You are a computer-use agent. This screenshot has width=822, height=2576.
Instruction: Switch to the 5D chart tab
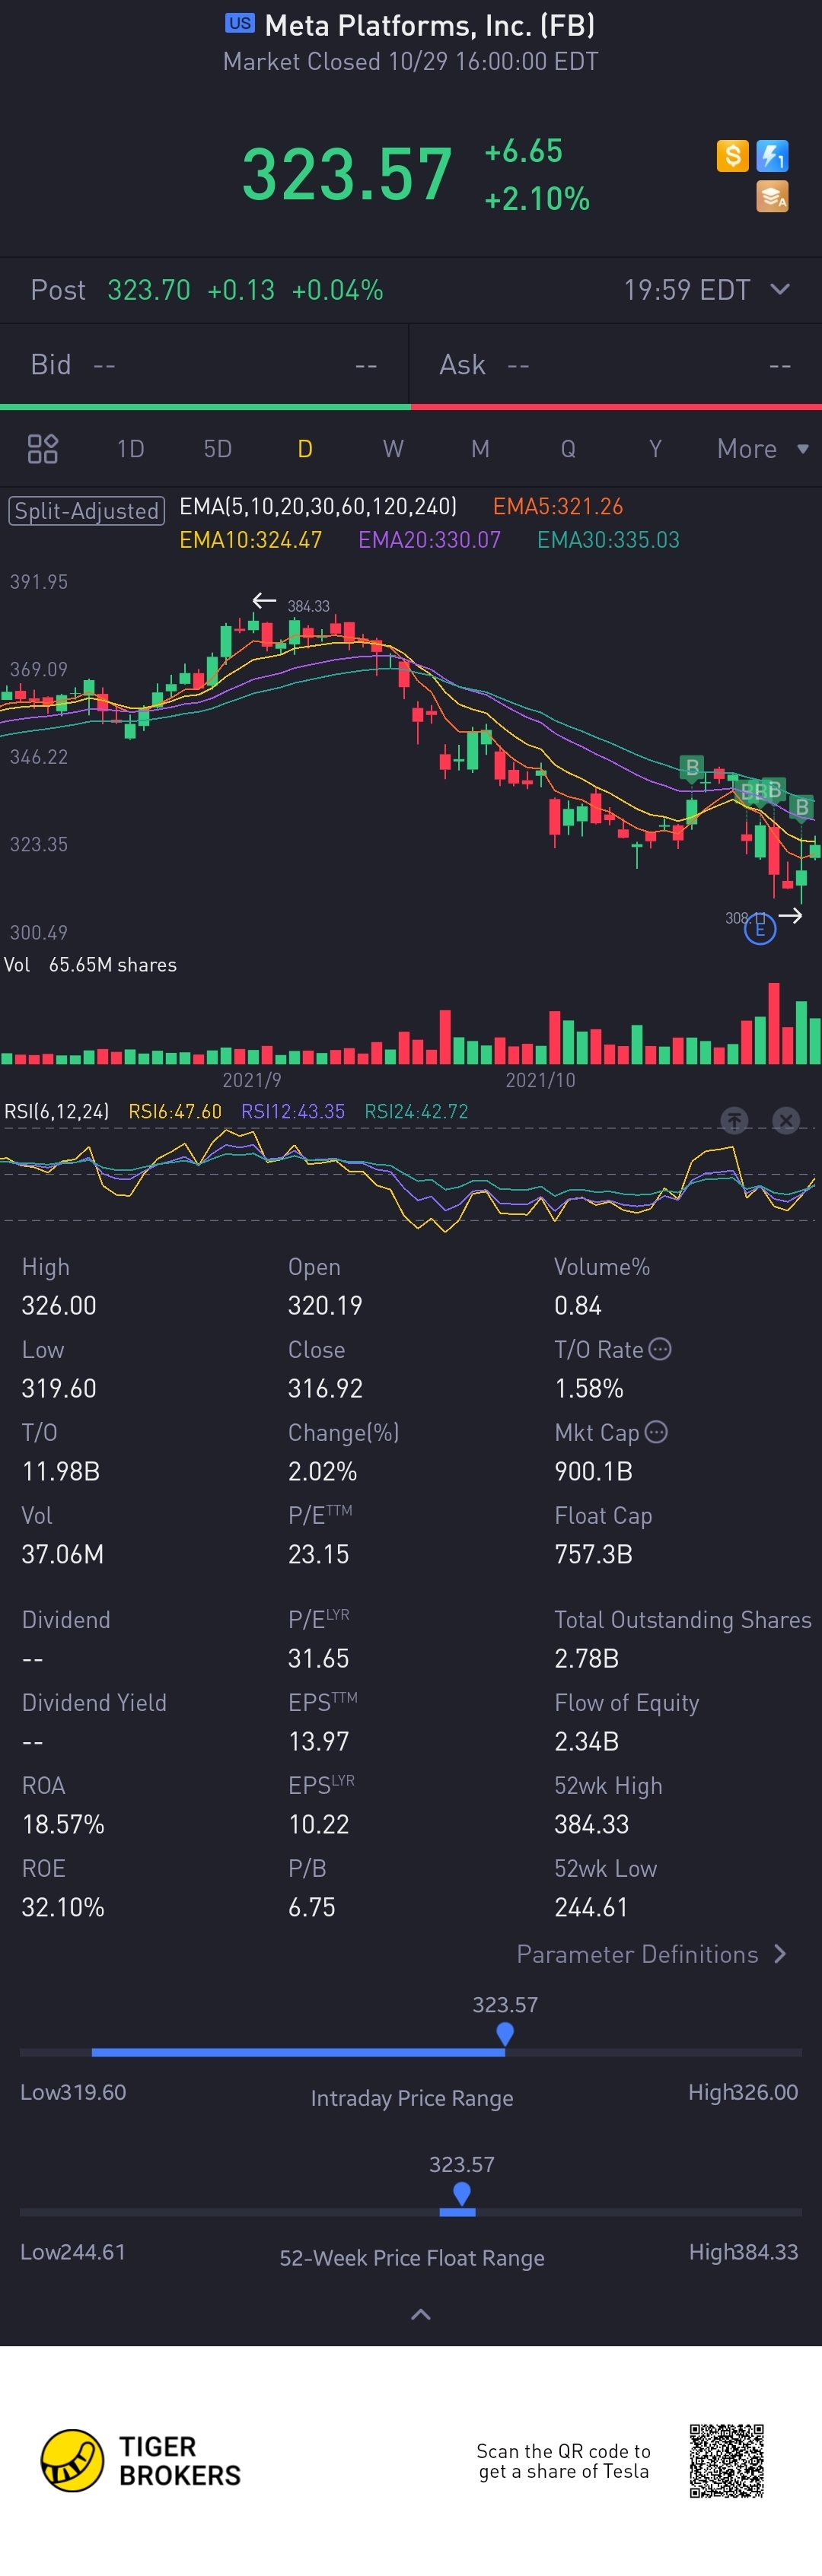click(x=218, y=449)
